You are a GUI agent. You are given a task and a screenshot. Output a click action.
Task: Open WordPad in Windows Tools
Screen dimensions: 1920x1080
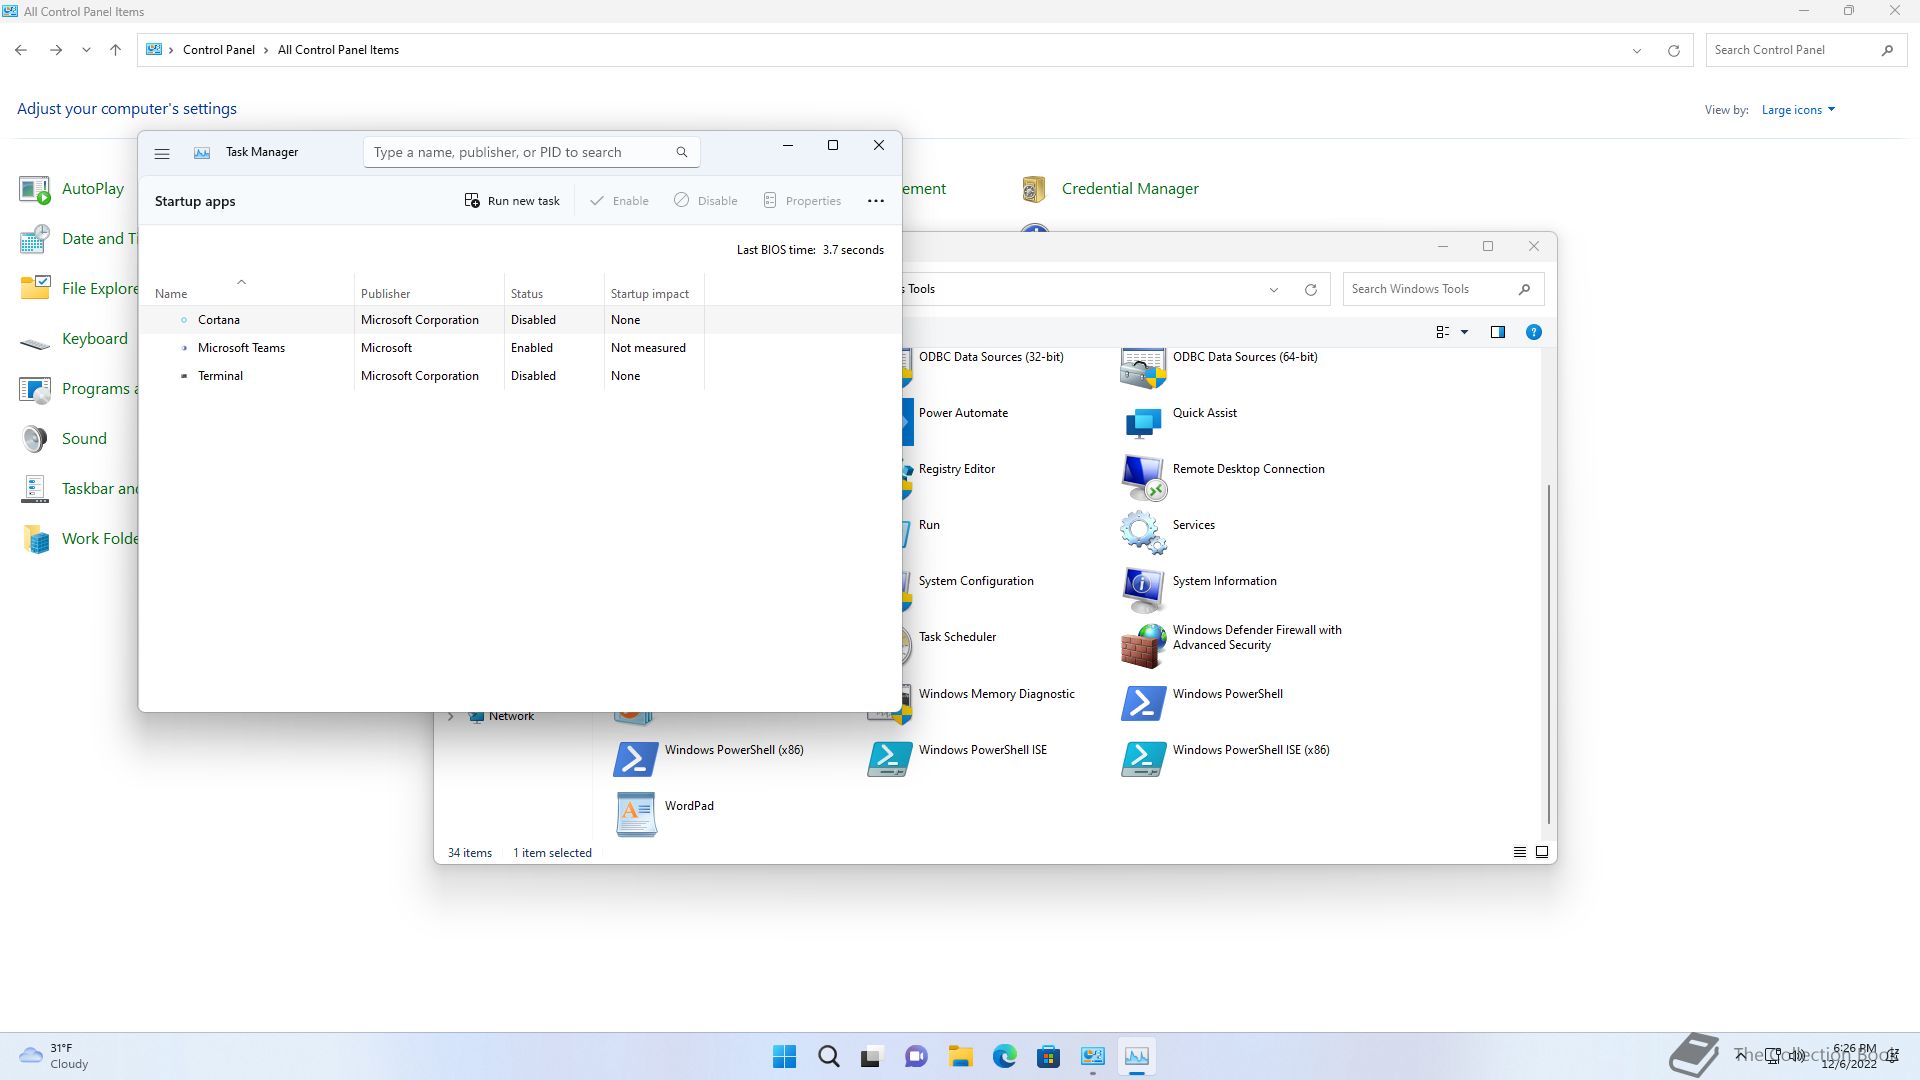coord(664,815)
